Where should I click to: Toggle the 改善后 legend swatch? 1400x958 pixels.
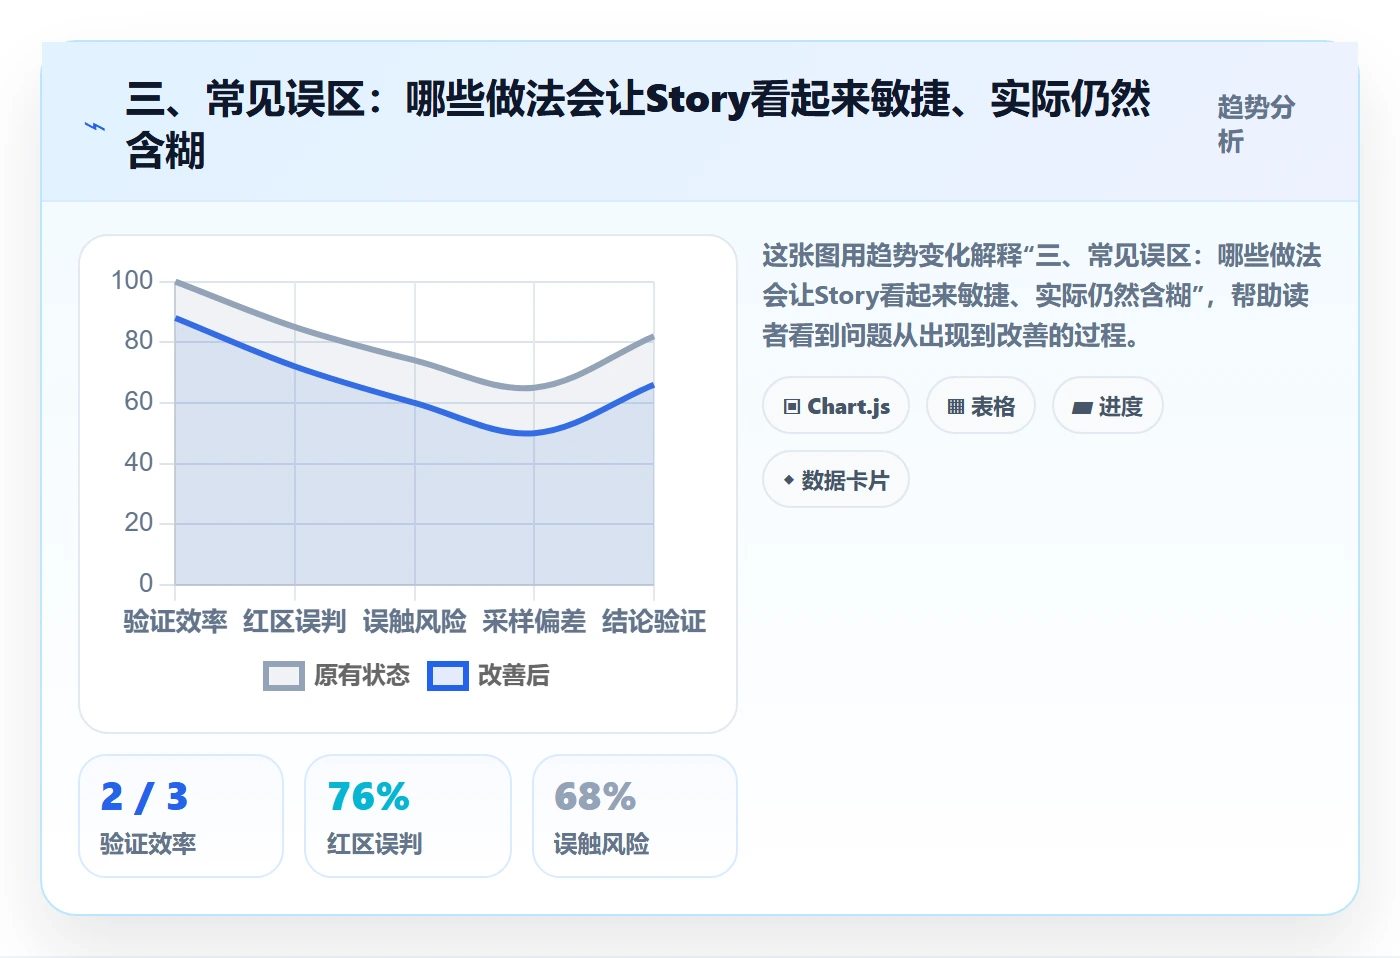click(x=448, y=676)
